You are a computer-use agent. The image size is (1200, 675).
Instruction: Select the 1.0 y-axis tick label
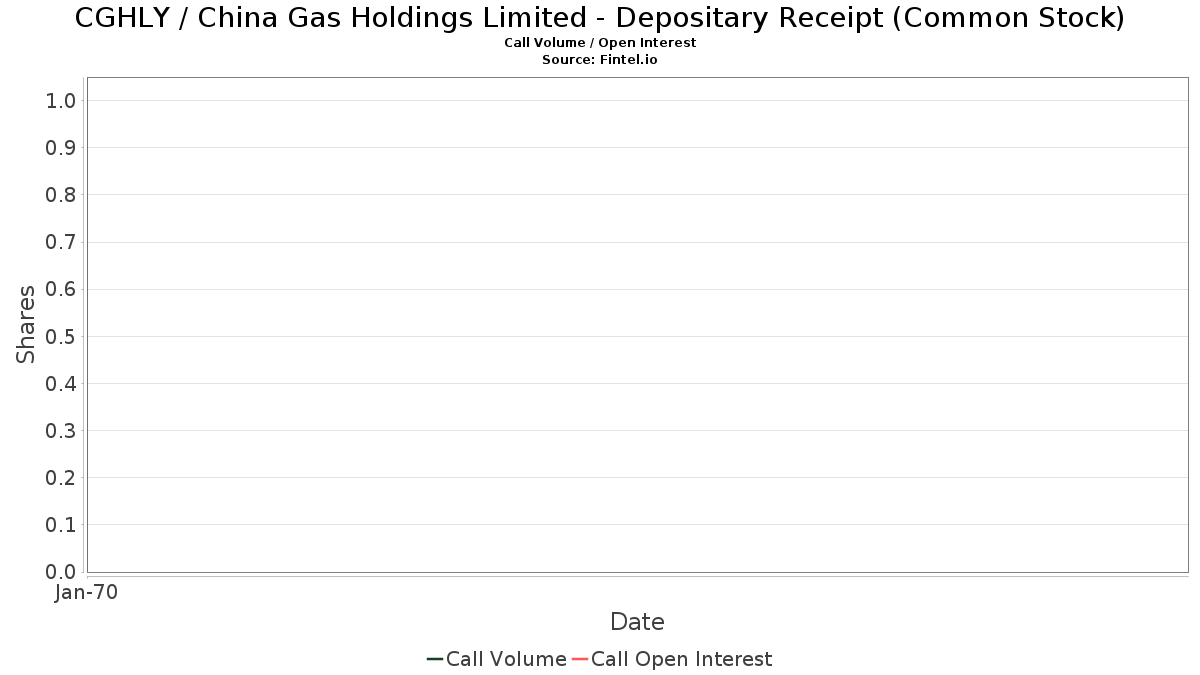61,100
